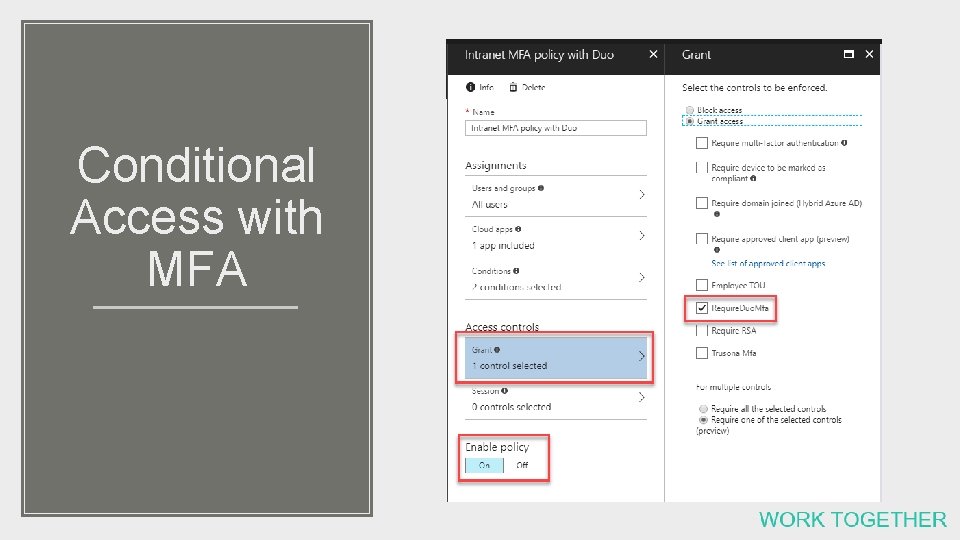Screen dimensions: 960x540
Task: Check the Employee TOU checkbox
Action: (702, 285)
